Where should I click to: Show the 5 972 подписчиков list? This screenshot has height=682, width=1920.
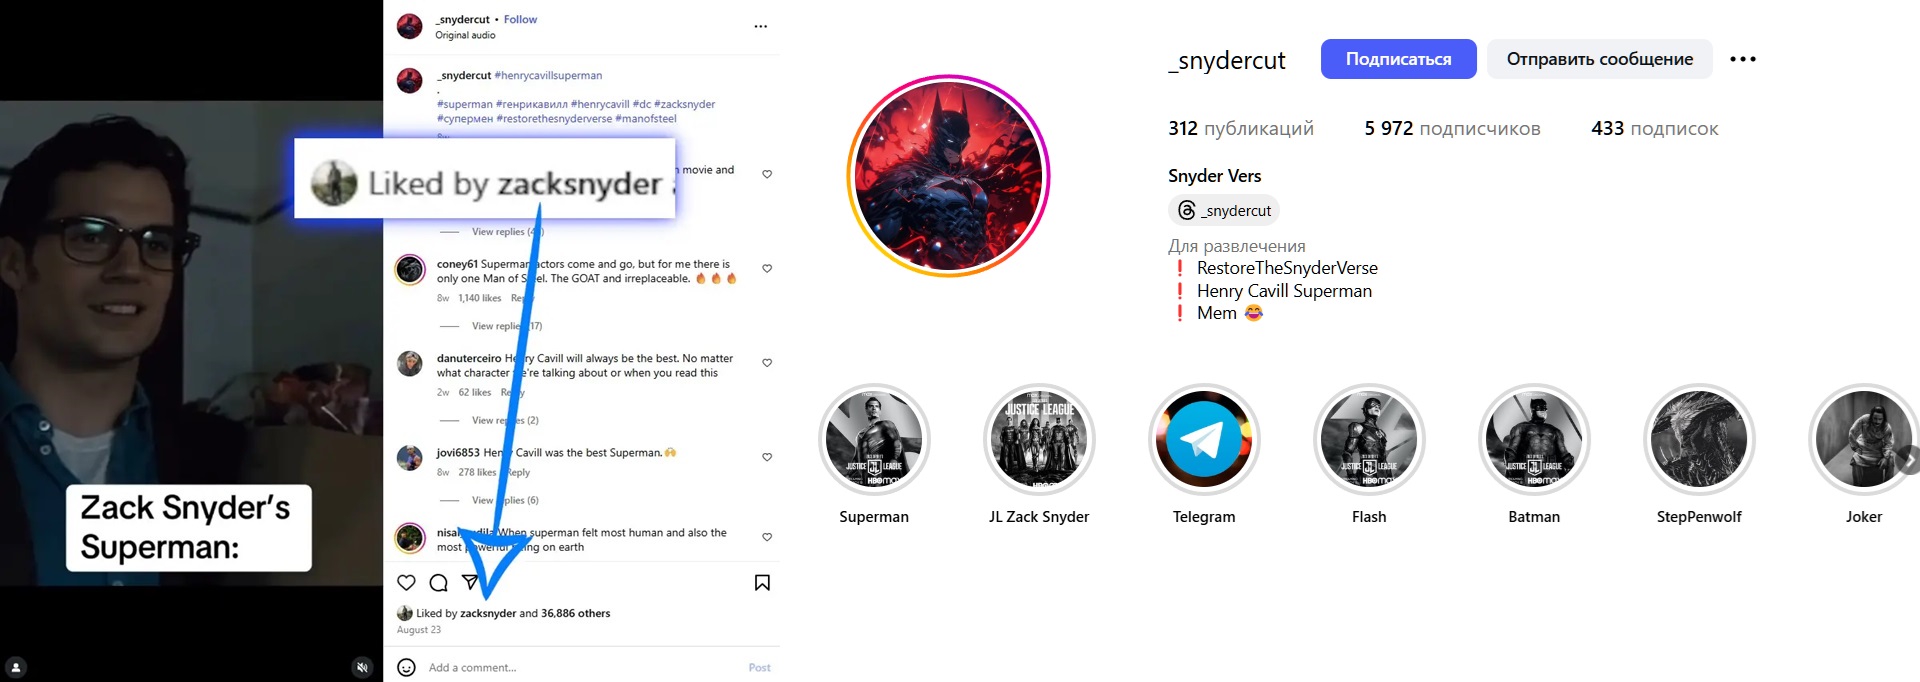coord(1452,128)
